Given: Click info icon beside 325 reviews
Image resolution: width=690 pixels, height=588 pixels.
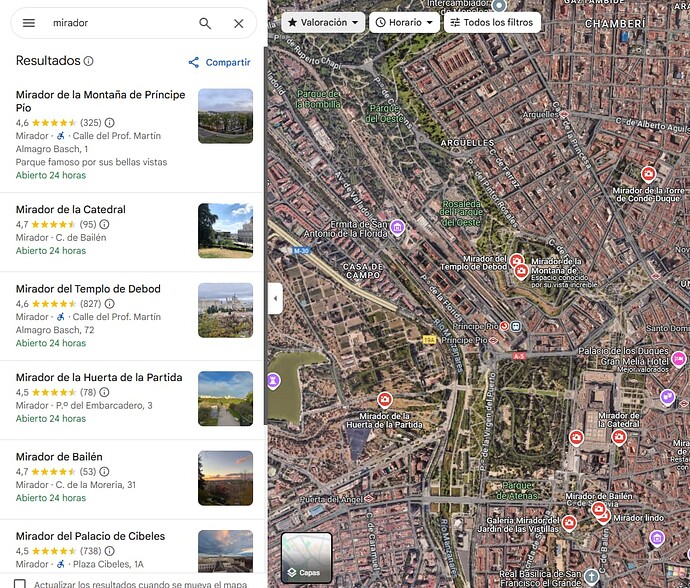Looking at the screenshot, I should click(110, 122).
